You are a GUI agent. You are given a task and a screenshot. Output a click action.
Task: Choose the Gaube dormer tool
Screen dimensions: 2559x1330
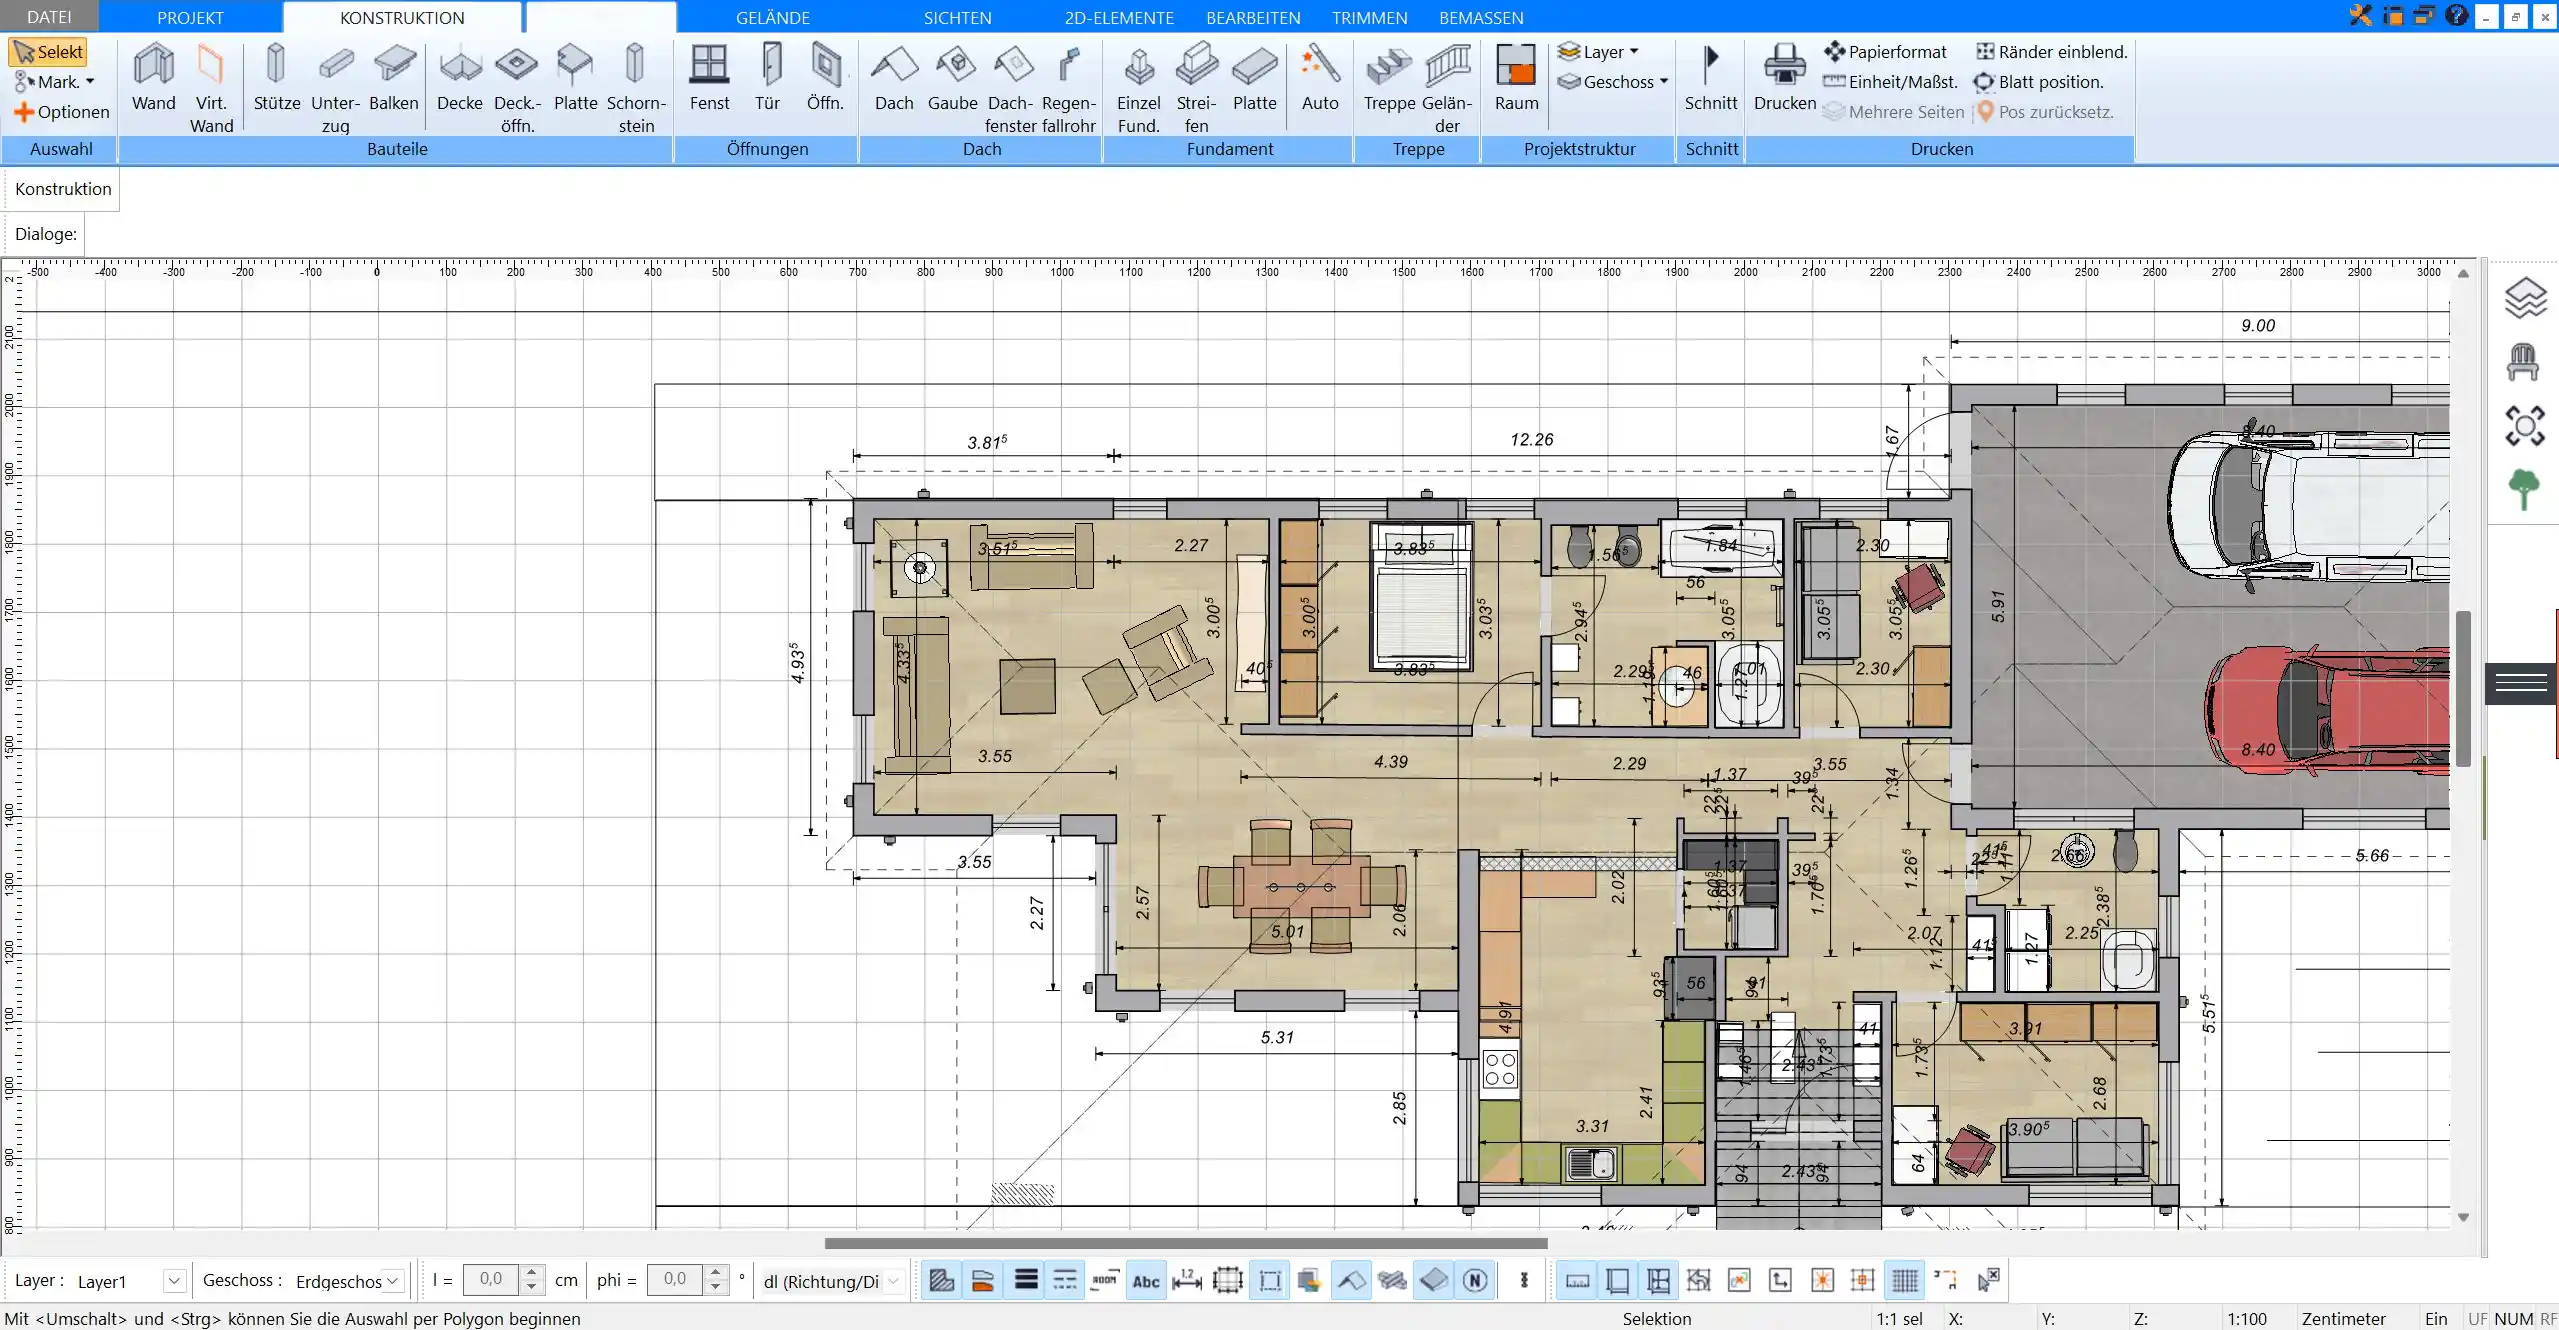(952, 78)
